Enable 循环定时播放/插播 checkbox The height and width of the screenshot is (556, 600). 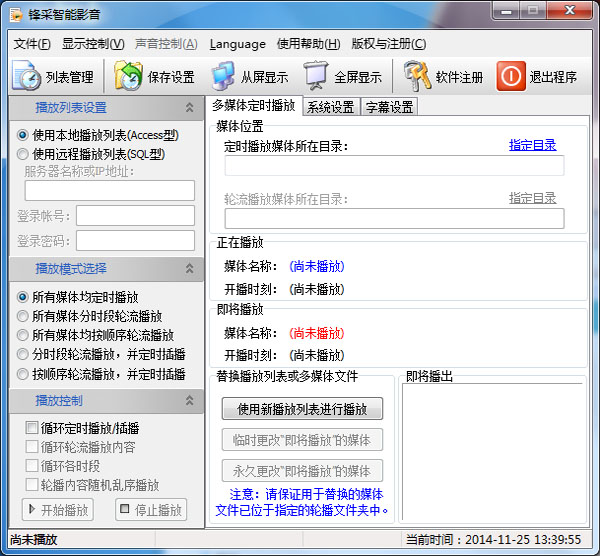pyautogui.click(x=33, y=428)
